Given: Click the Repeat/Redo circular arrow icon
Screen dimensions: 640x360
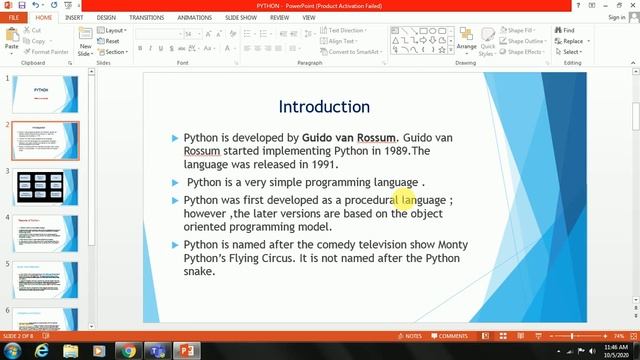Looking at the screenshot, I should coord(54,5).
